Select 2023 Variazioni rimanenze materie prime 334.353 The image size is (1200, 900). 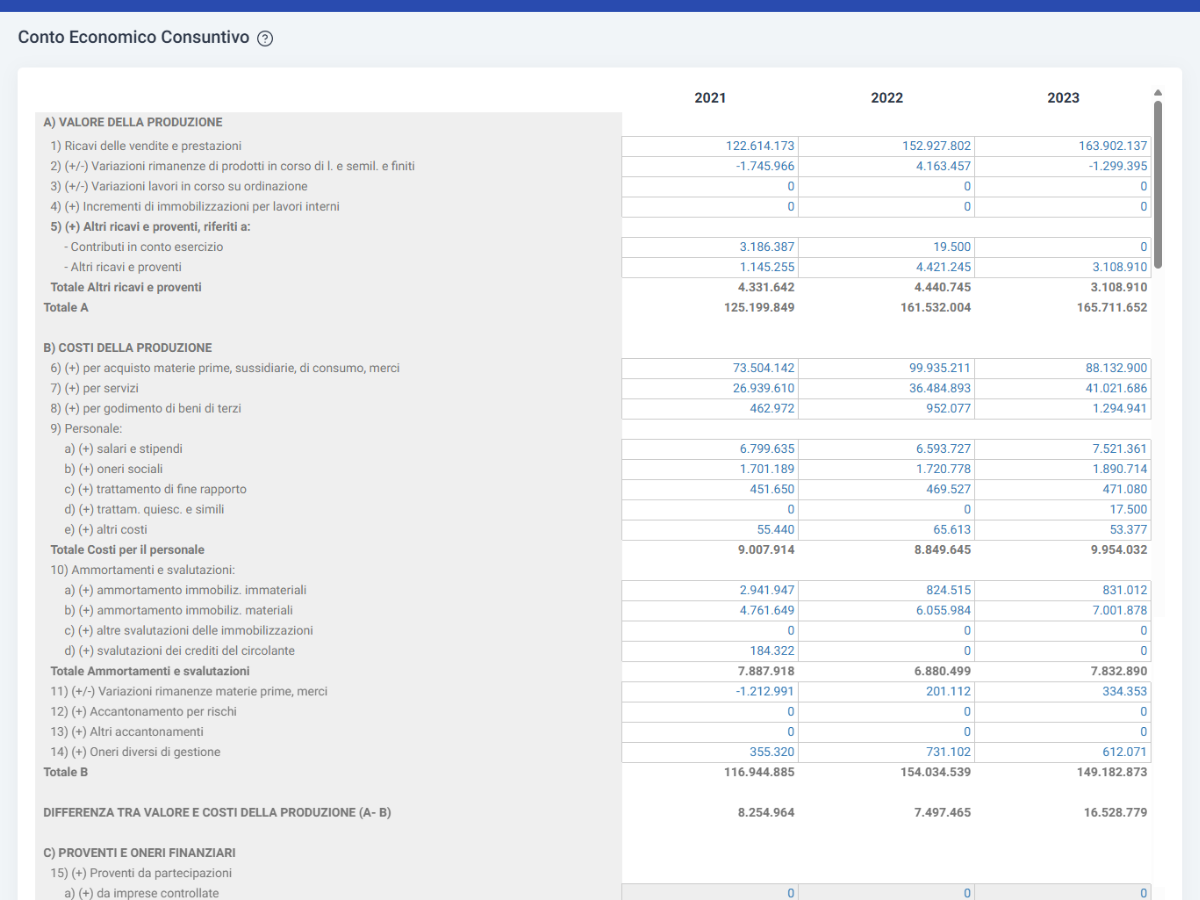[1063, 692]
